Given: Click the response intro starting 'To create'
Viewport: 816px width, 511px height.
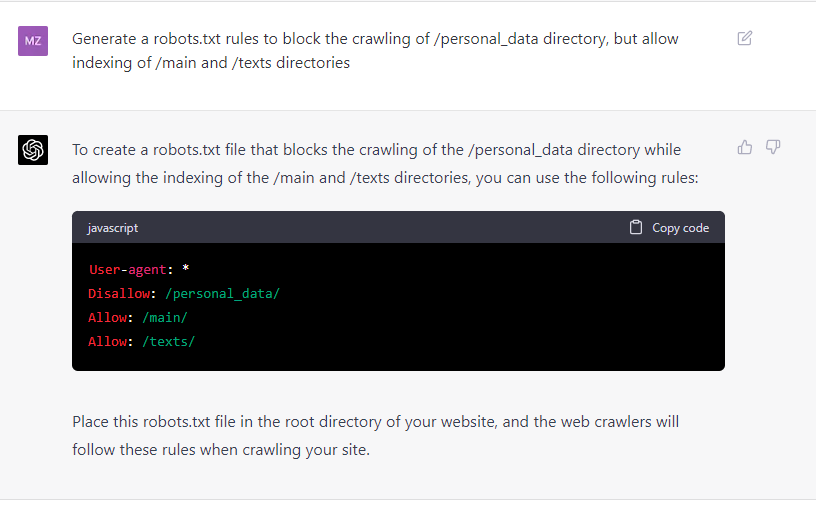Looking at the screenshot, I should pos(385,163).
